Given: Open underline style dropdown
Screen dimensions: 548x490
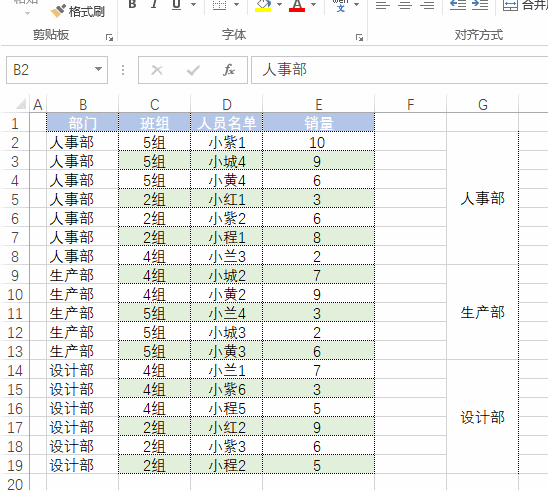Looking at the screenshot, I should click(193, 5).
